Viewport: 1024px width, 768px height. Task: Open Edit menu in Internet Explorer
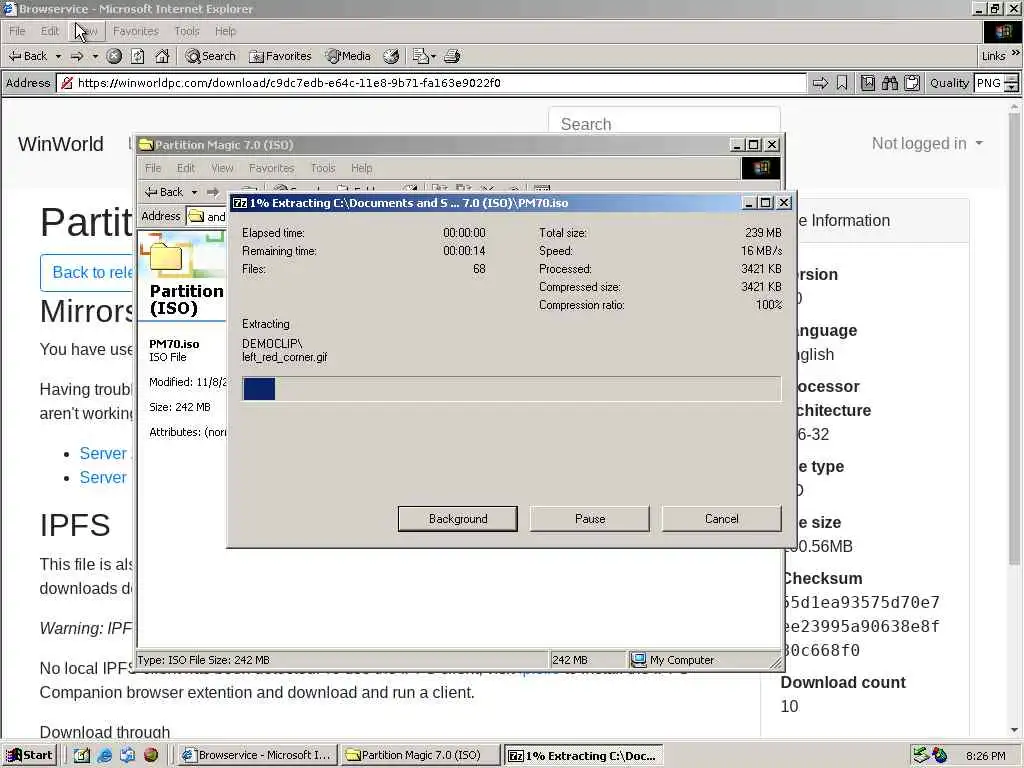pos(50,31)
